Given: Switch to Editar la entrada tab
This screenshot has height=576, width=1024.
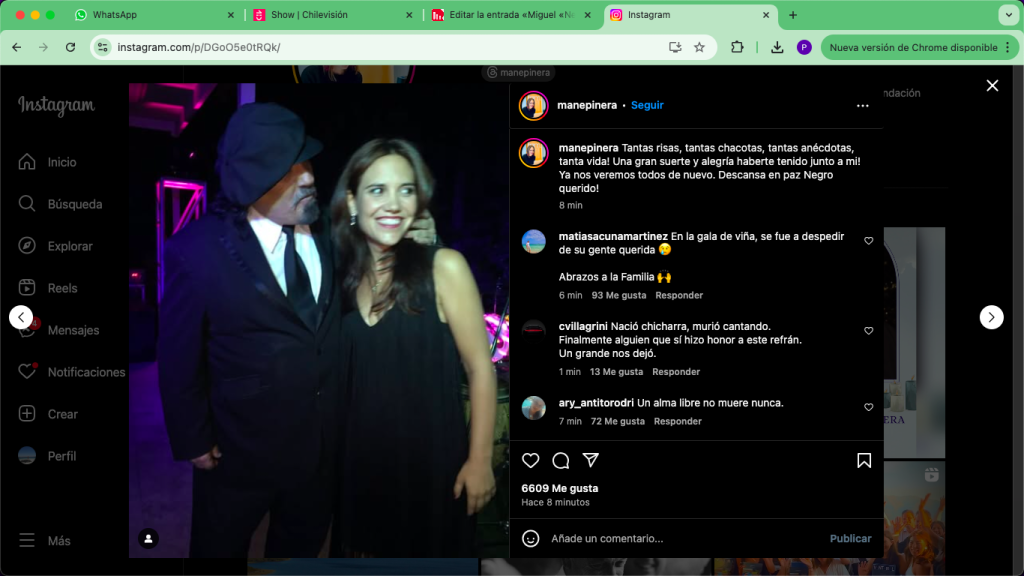Looking at the screenshot, I should pos(511,14).
